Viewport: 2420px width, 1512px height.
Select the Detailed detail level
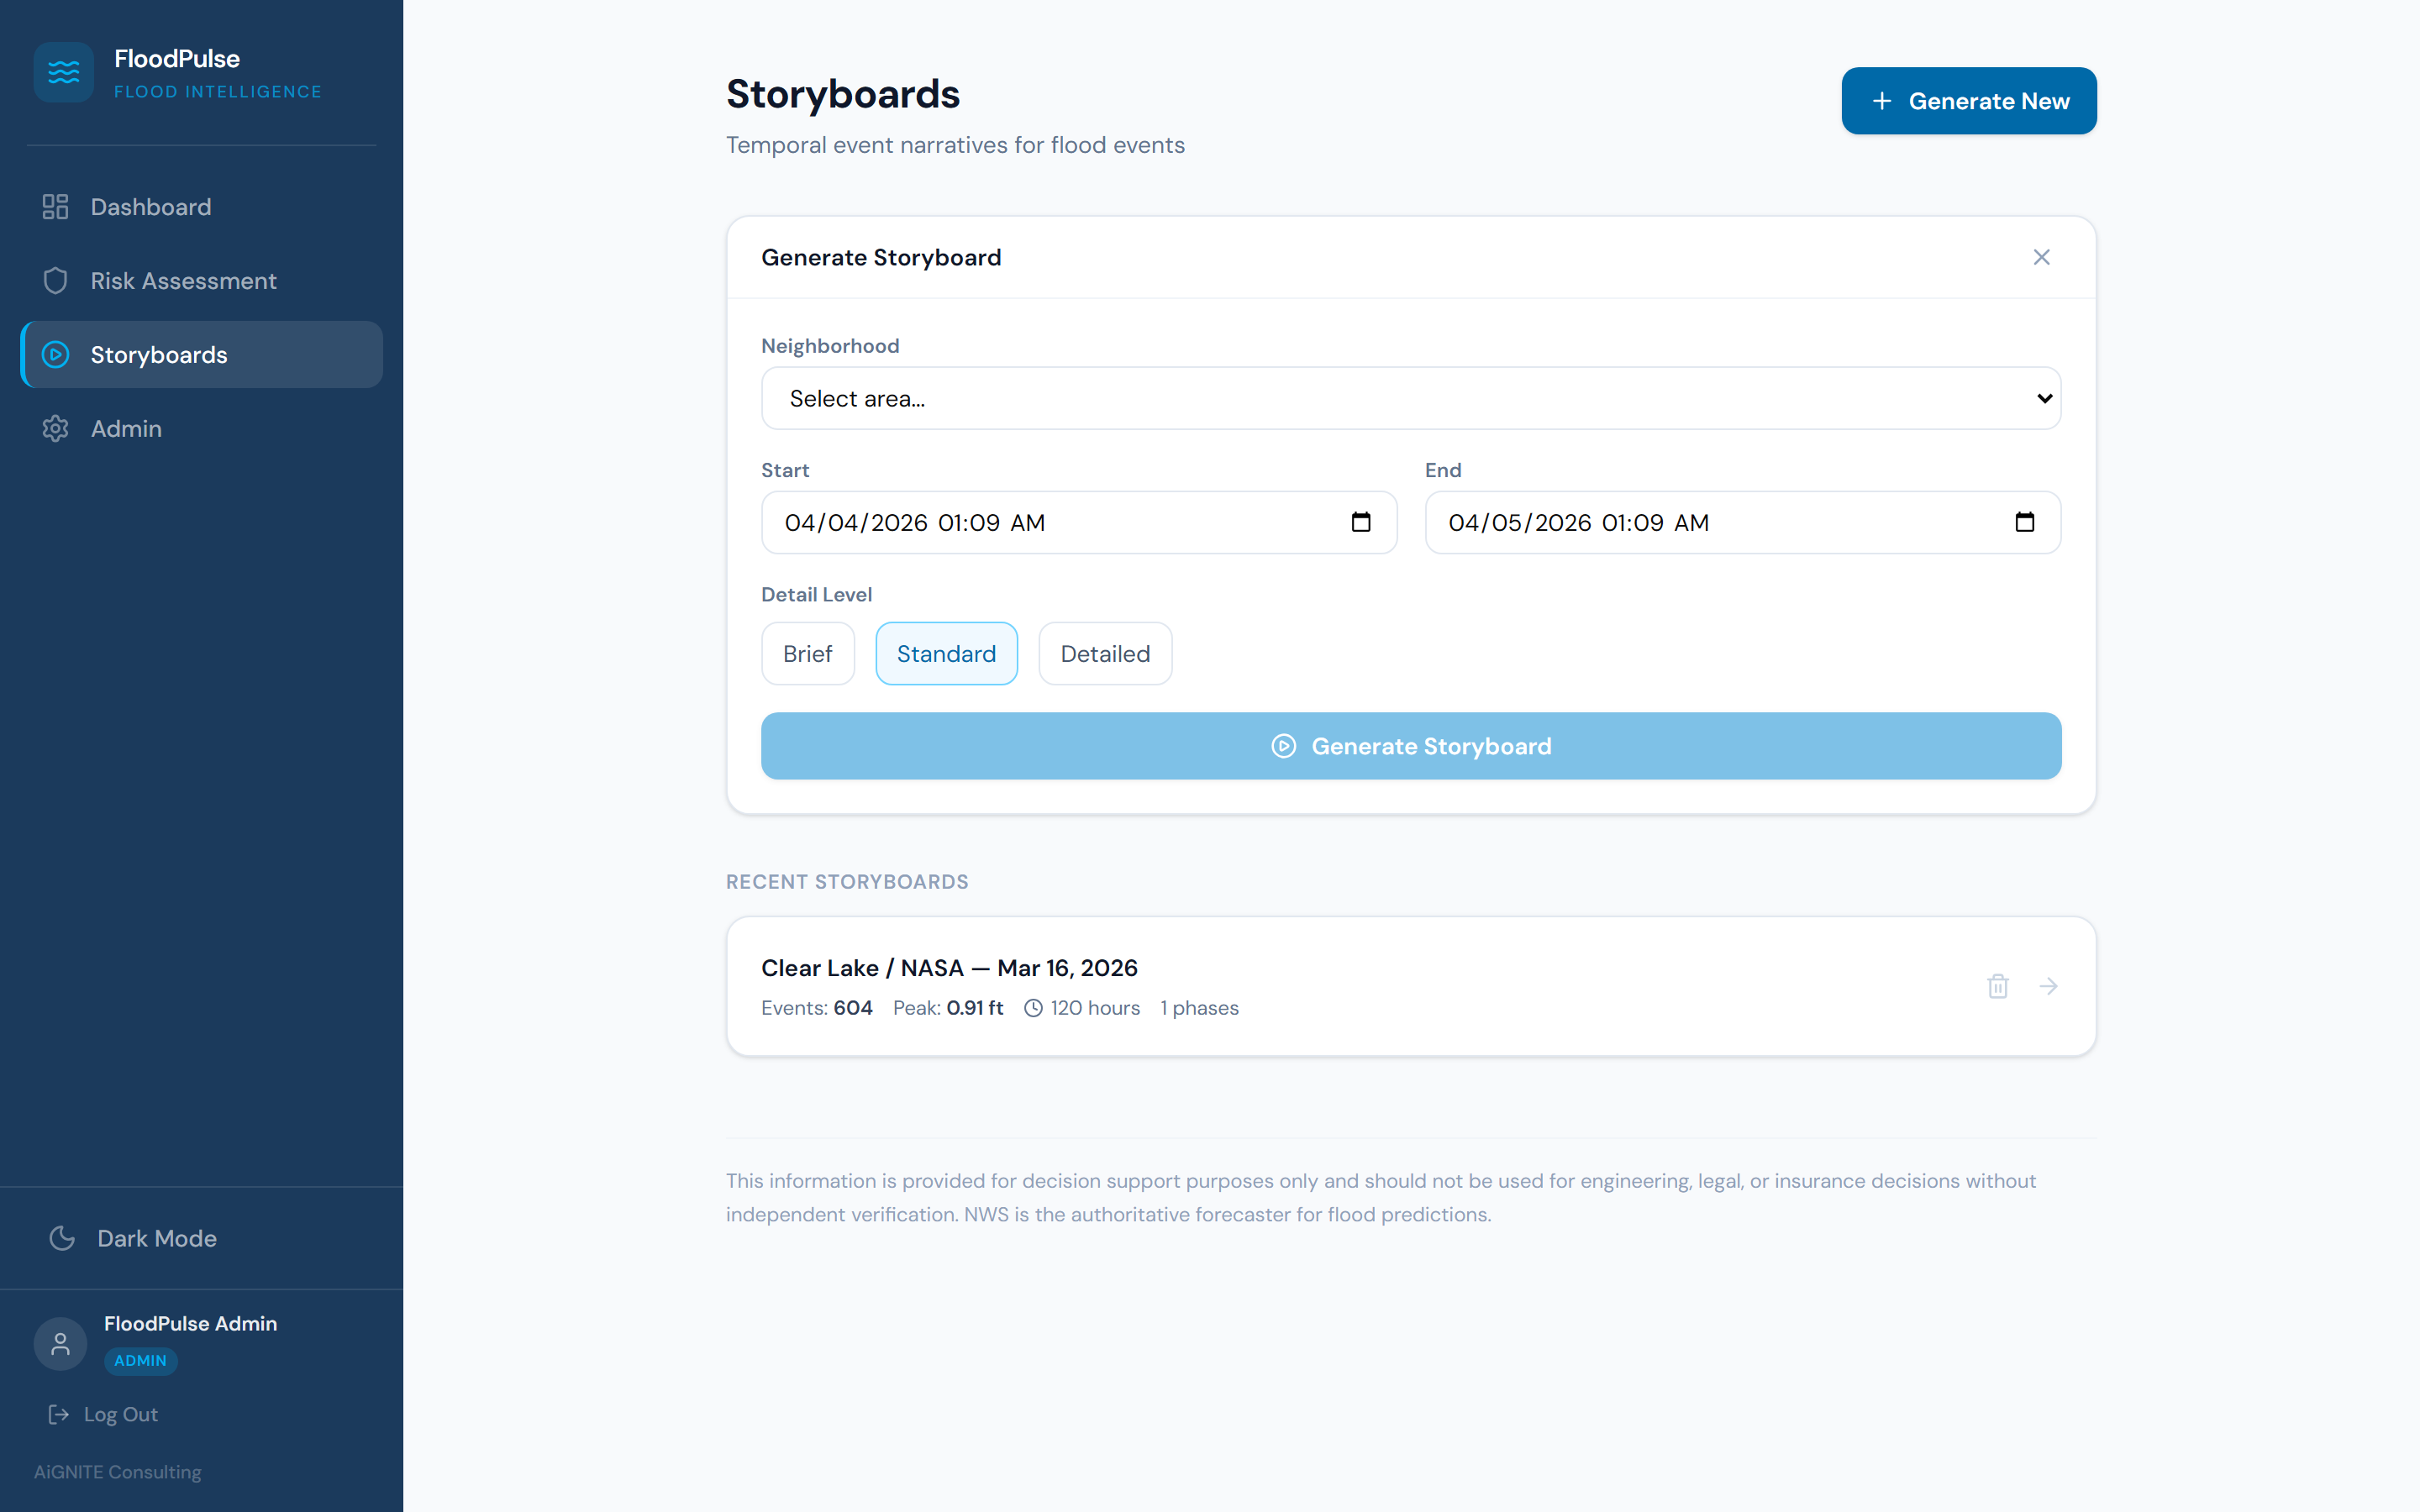click(1105, 653)
